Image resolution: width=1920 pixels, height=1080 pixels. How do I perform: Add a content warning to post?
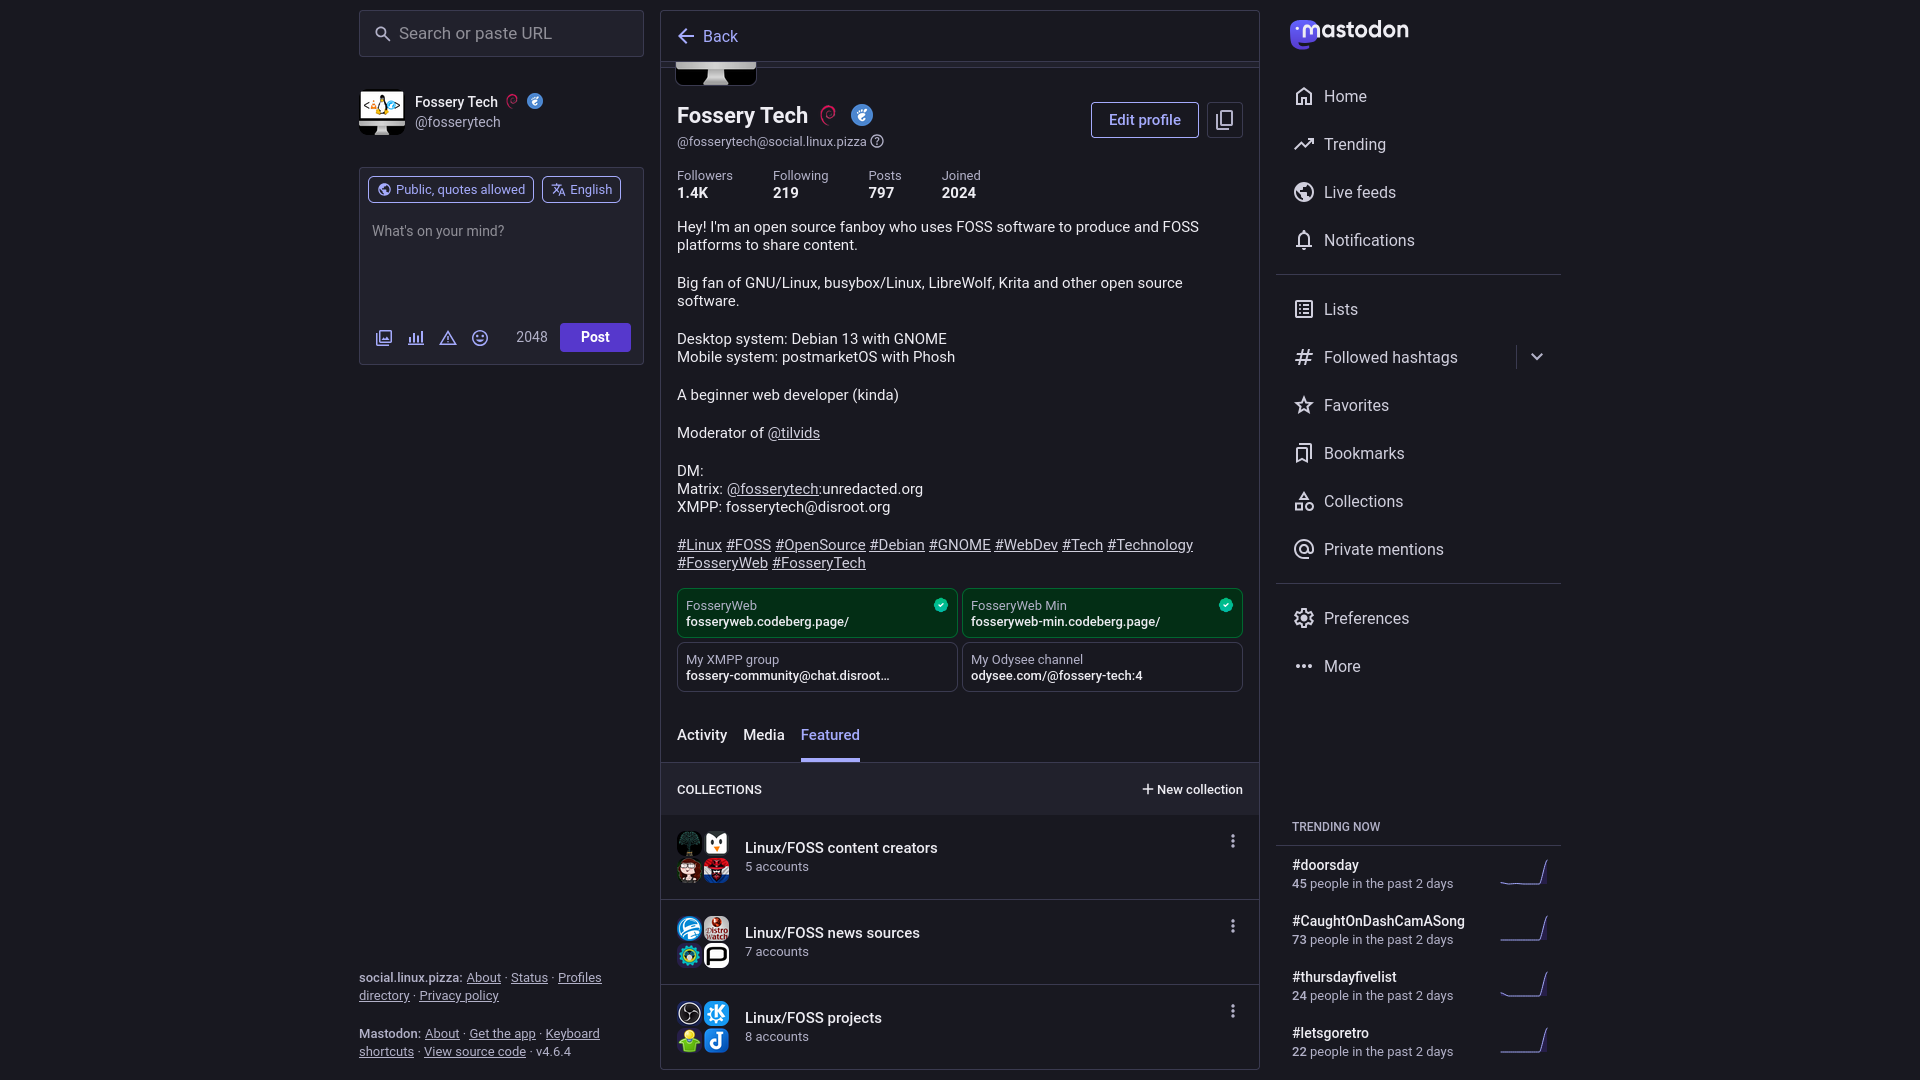tap(448, 338)
